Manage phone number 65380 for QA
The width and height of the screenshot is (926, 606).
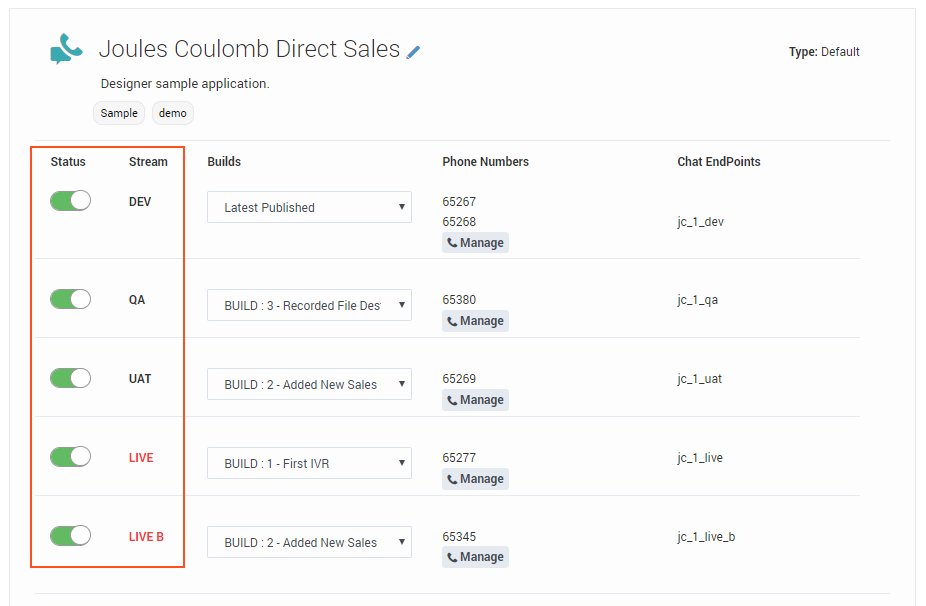(x=475, y=320)
